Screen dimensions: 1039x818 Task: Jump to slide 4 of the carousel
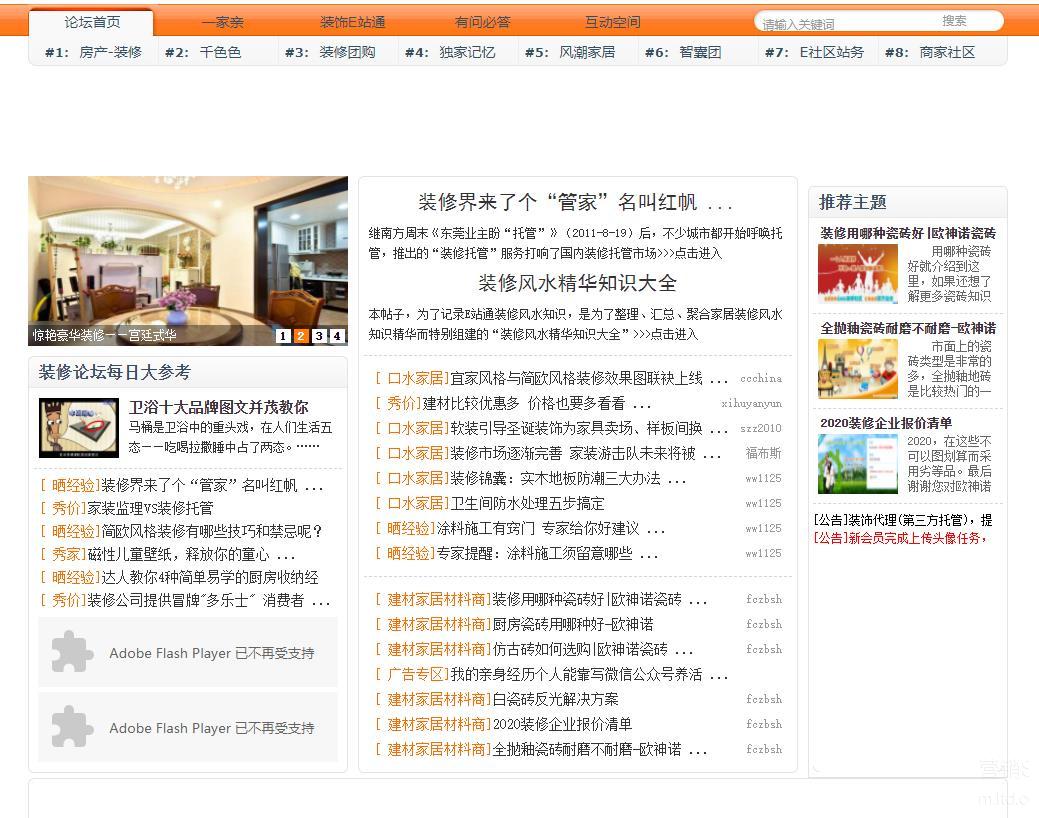pyautogui.click(x=337, y=336)
